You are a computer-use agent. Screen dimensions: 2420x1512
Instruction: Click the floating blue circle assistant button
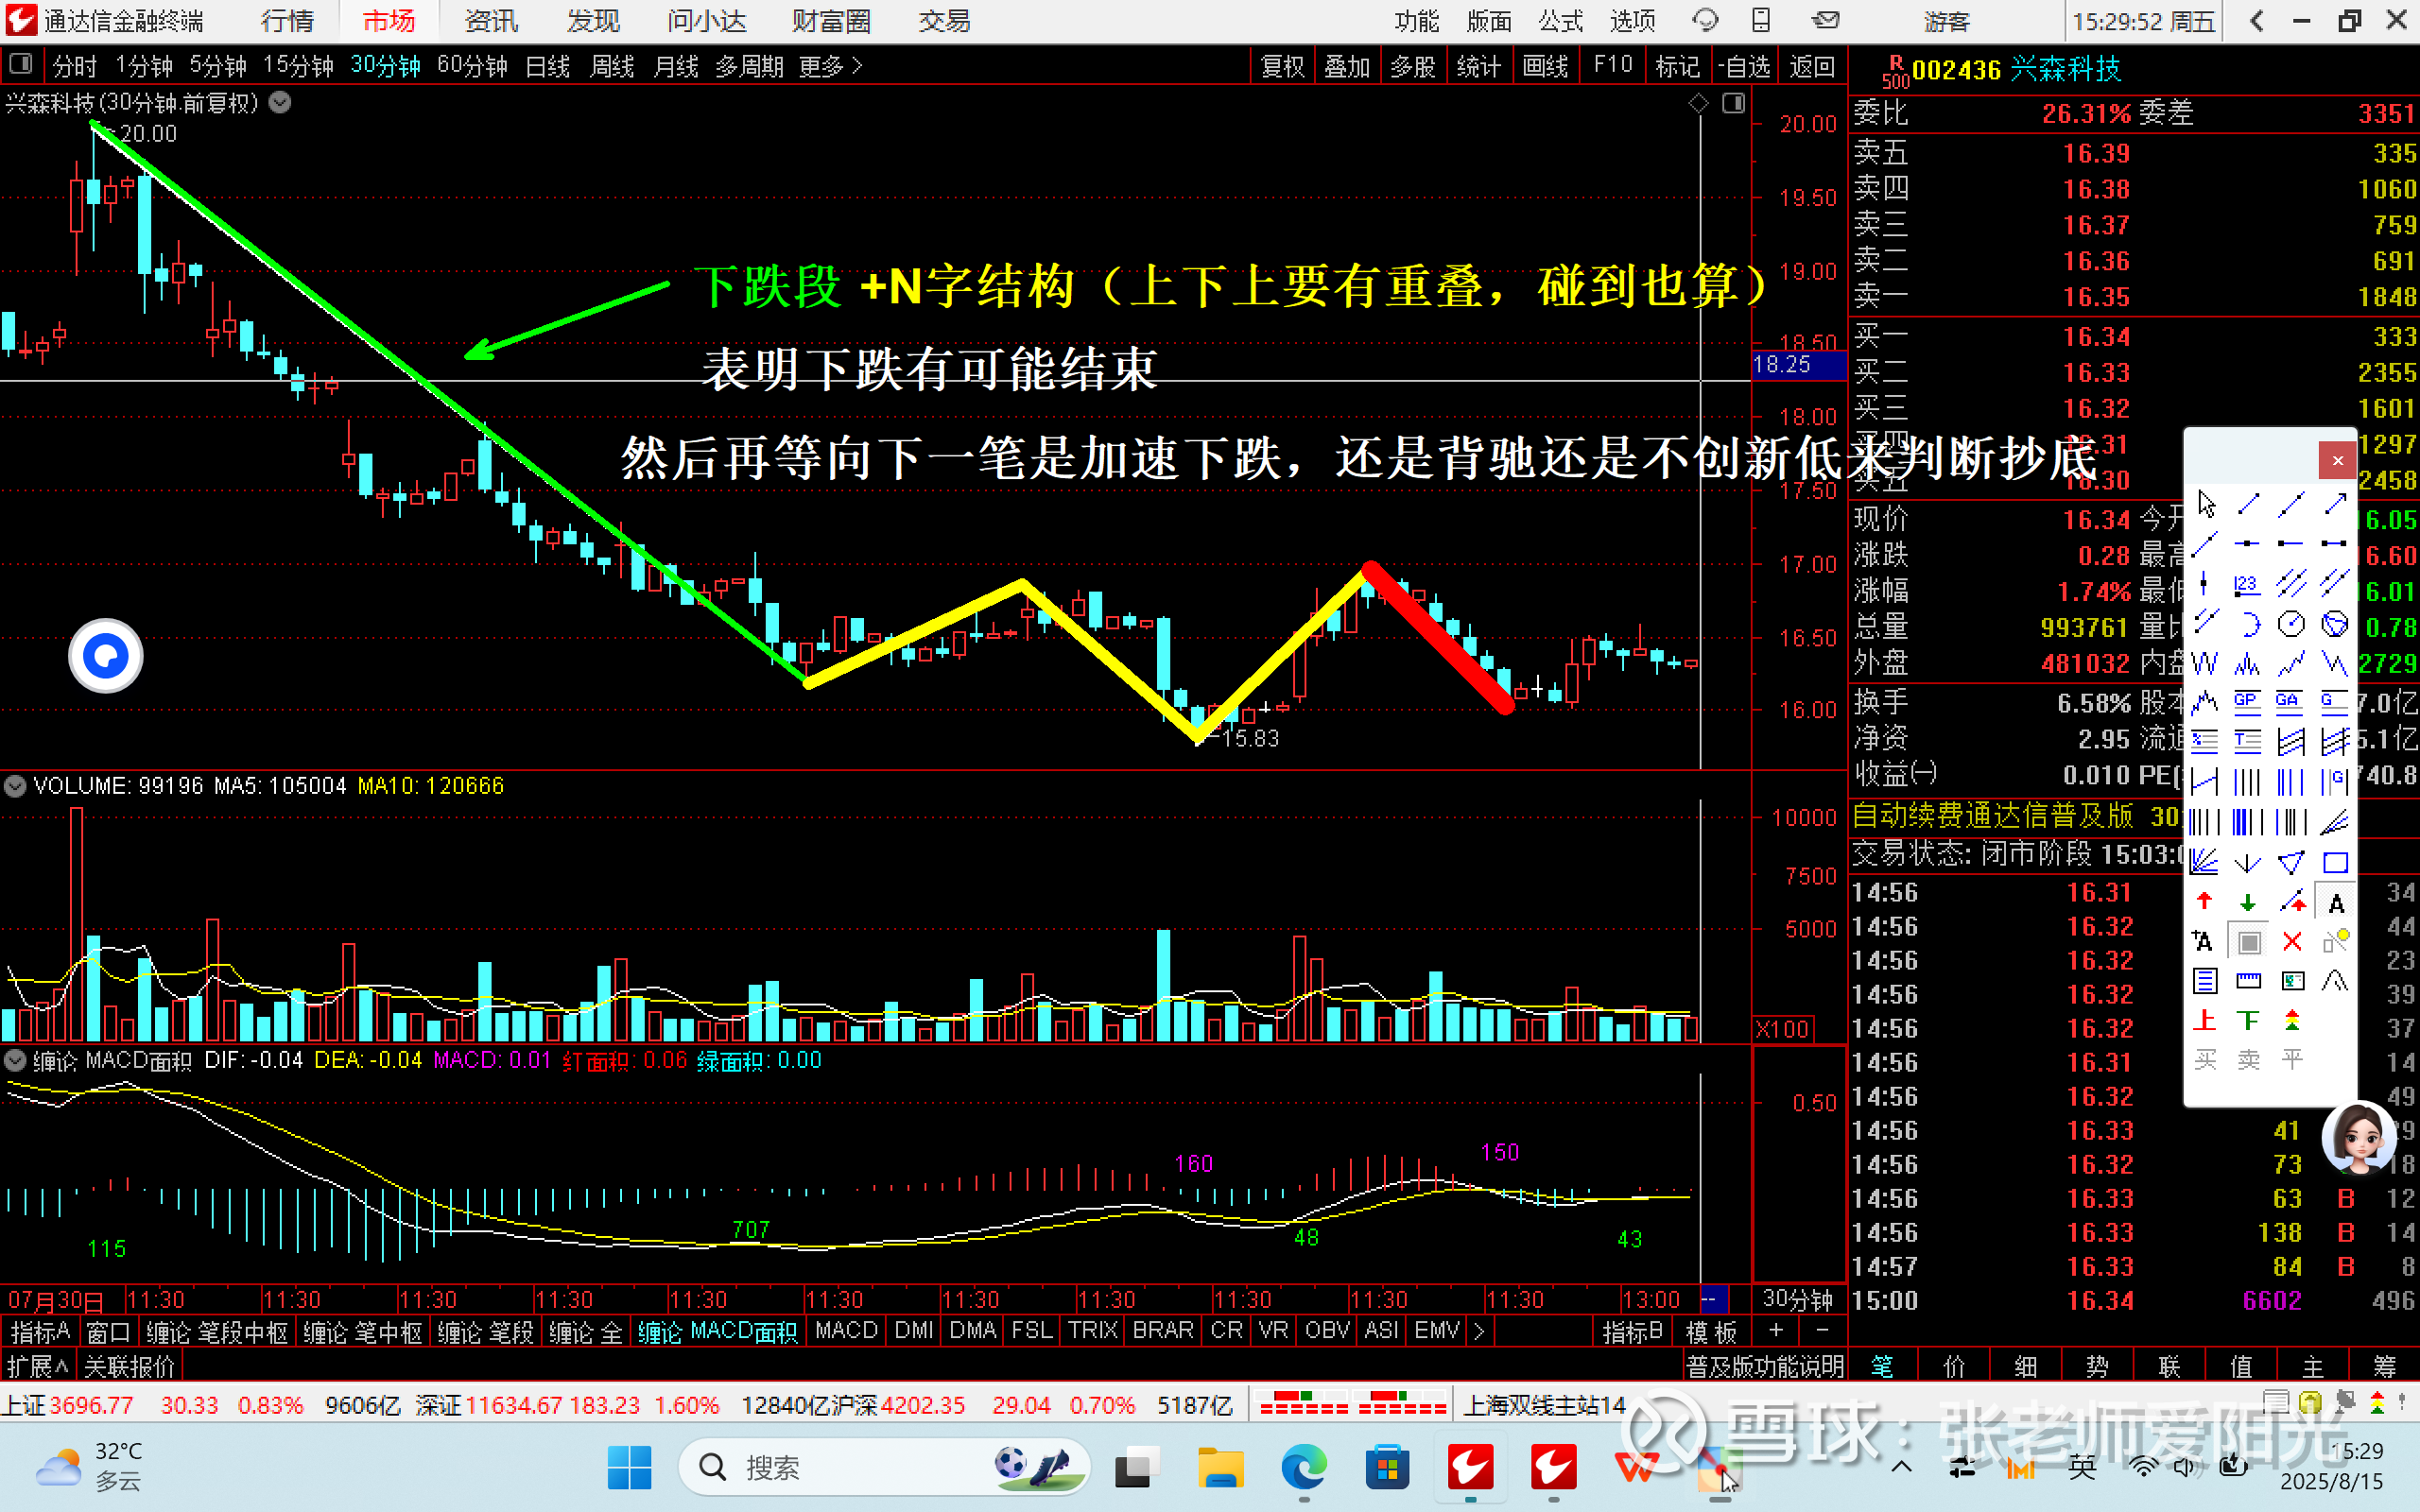tap(105, 656)
